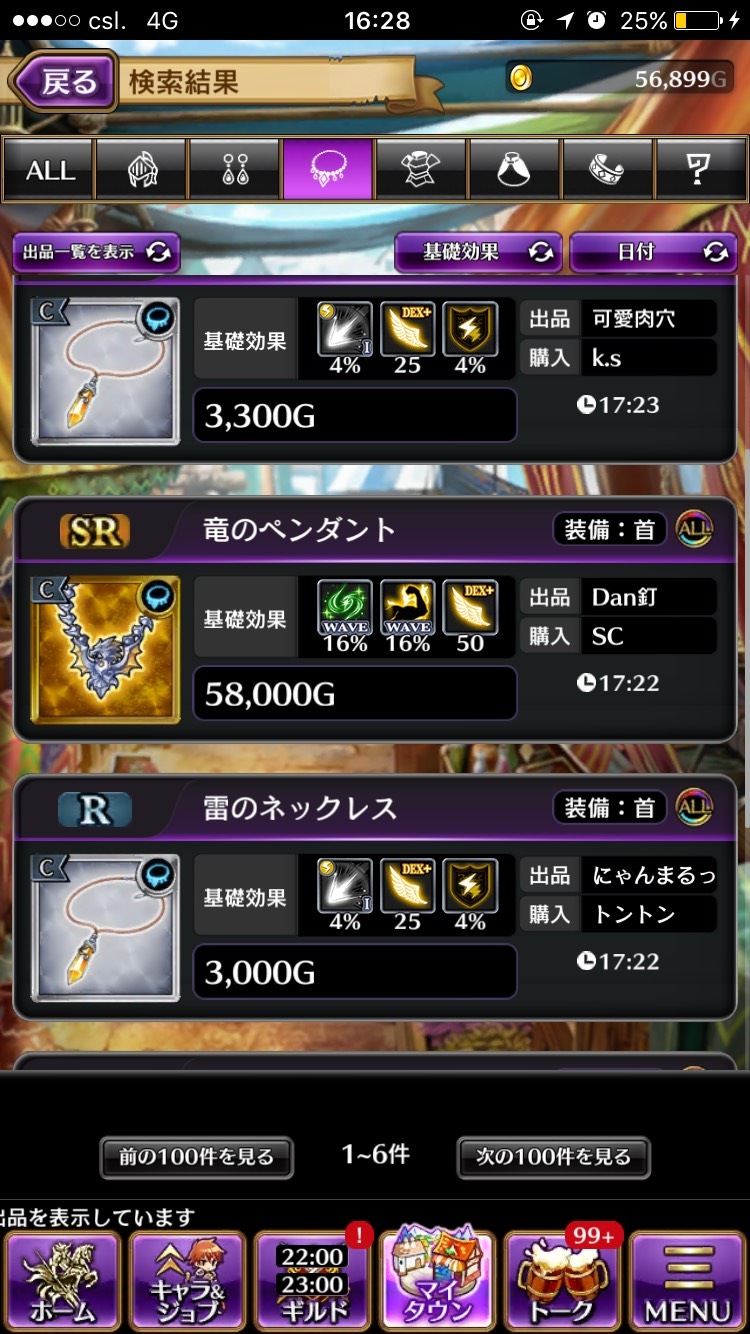Toggle the 基礎効果 sort button
750x1334 pixels.
click(x=478, y=253)
